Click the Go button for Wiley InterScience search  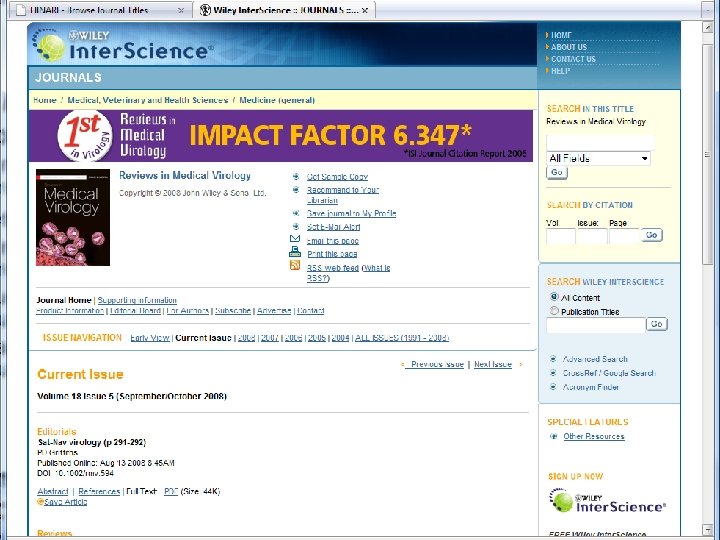tap(657, 324)
